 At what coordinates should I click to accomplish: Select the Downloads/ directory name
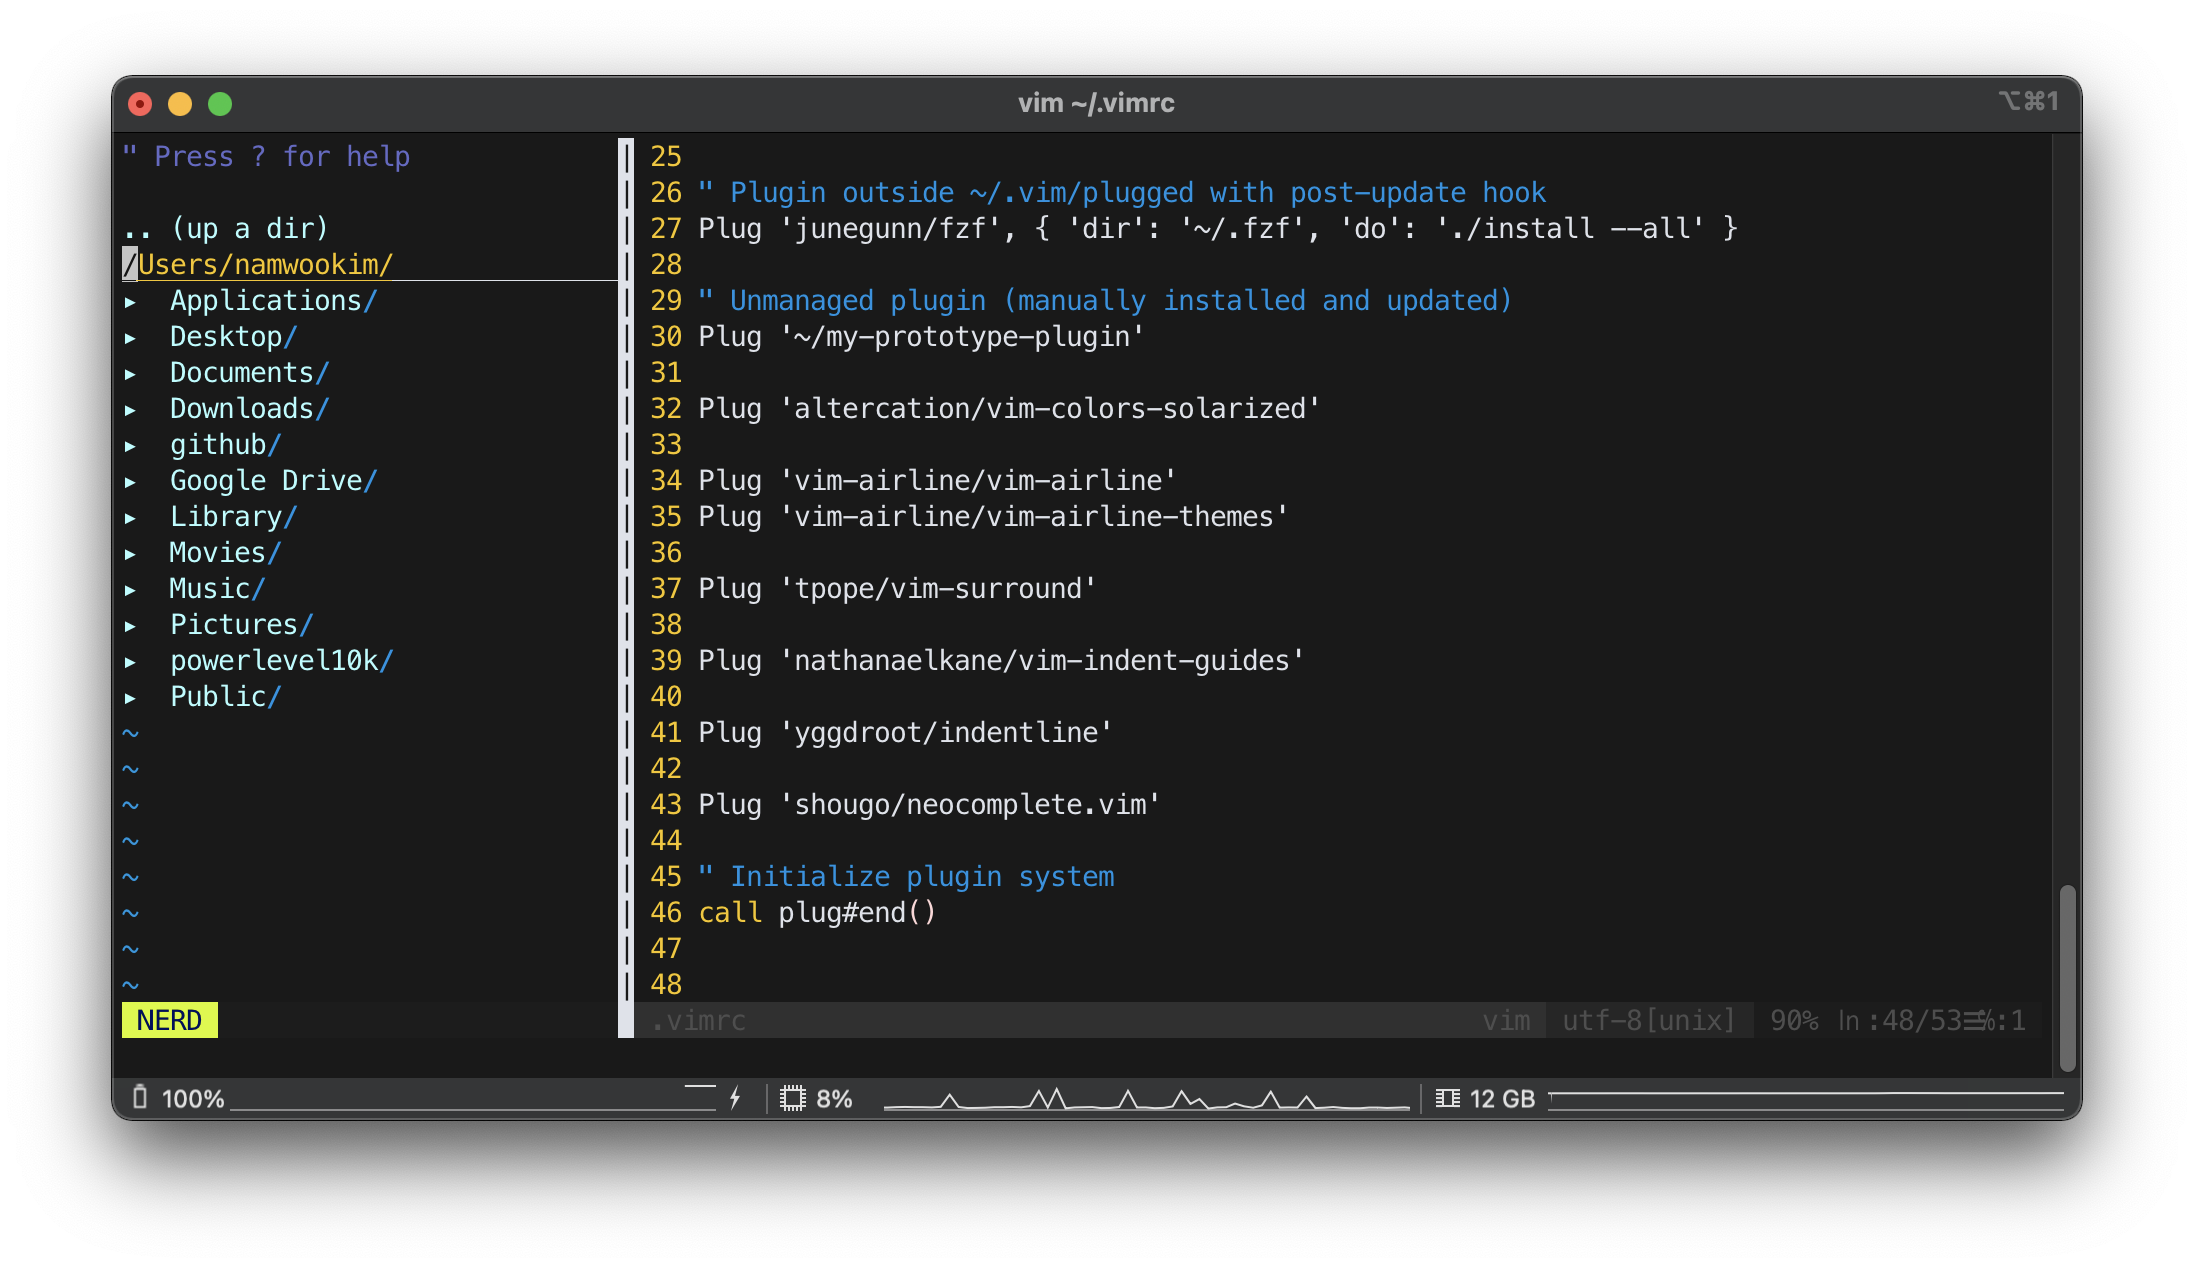[x=249, y=408]
